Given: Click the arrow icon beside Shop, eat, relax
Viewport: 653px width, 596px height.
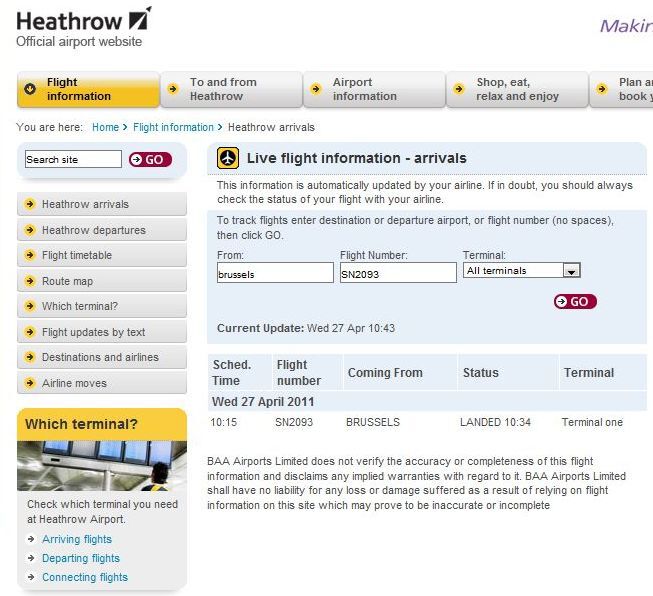Looking at the screenshot, I should pyautogui.click(x=459, y=89).
